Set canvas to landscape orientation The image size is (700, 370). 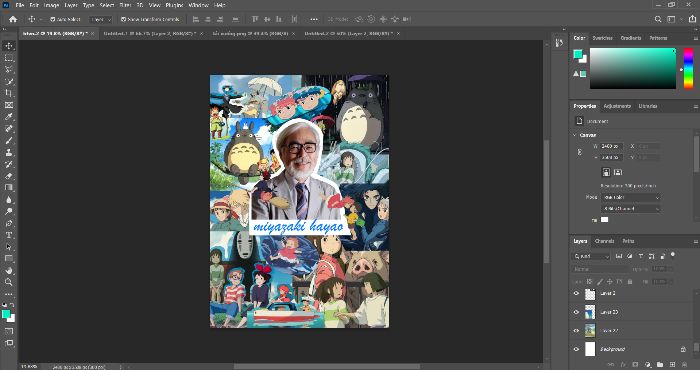(x=618, y=172)
